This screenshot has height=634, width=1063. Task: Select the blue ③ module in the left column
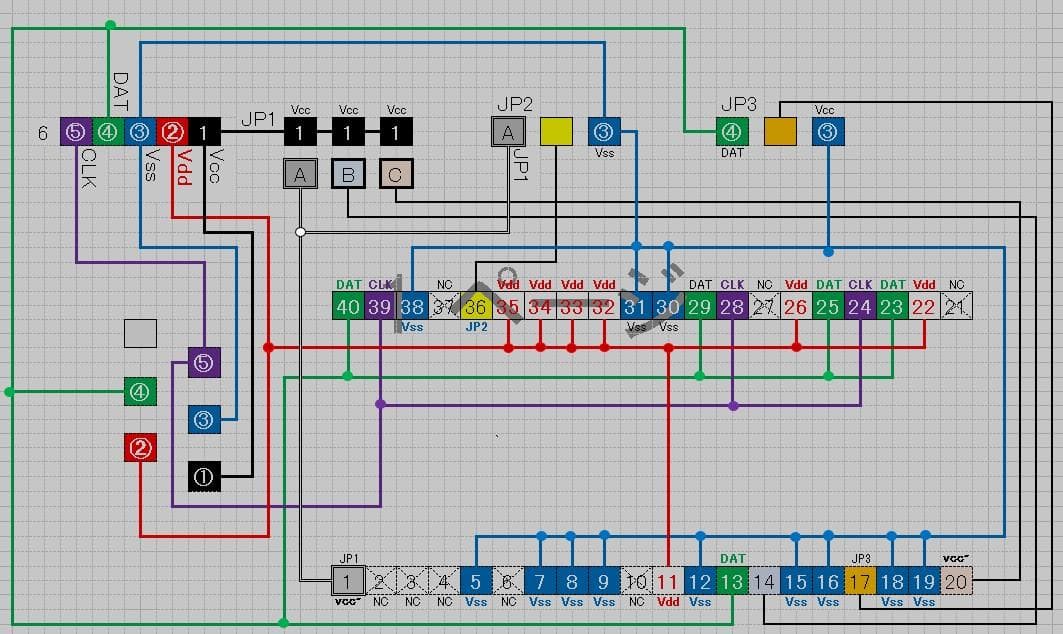pyautogui.click(x=204, y=421)
